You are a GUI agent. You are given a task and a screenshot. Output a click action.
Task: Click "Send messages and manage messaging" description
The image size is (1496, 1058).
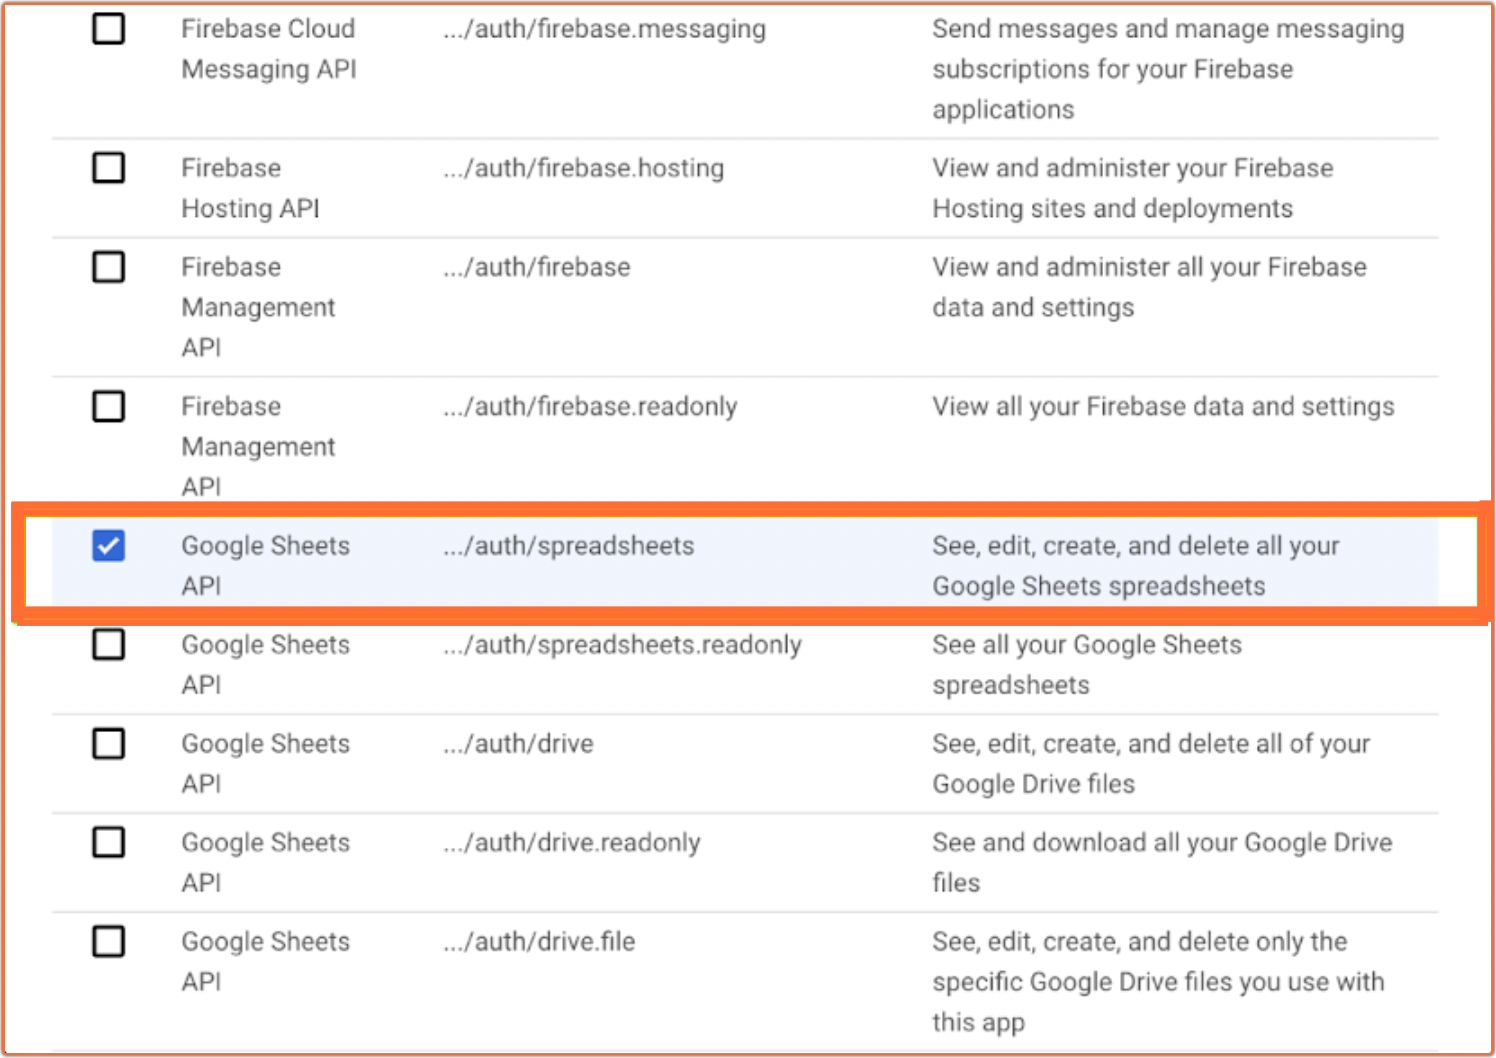click(x=1168, y=69)
